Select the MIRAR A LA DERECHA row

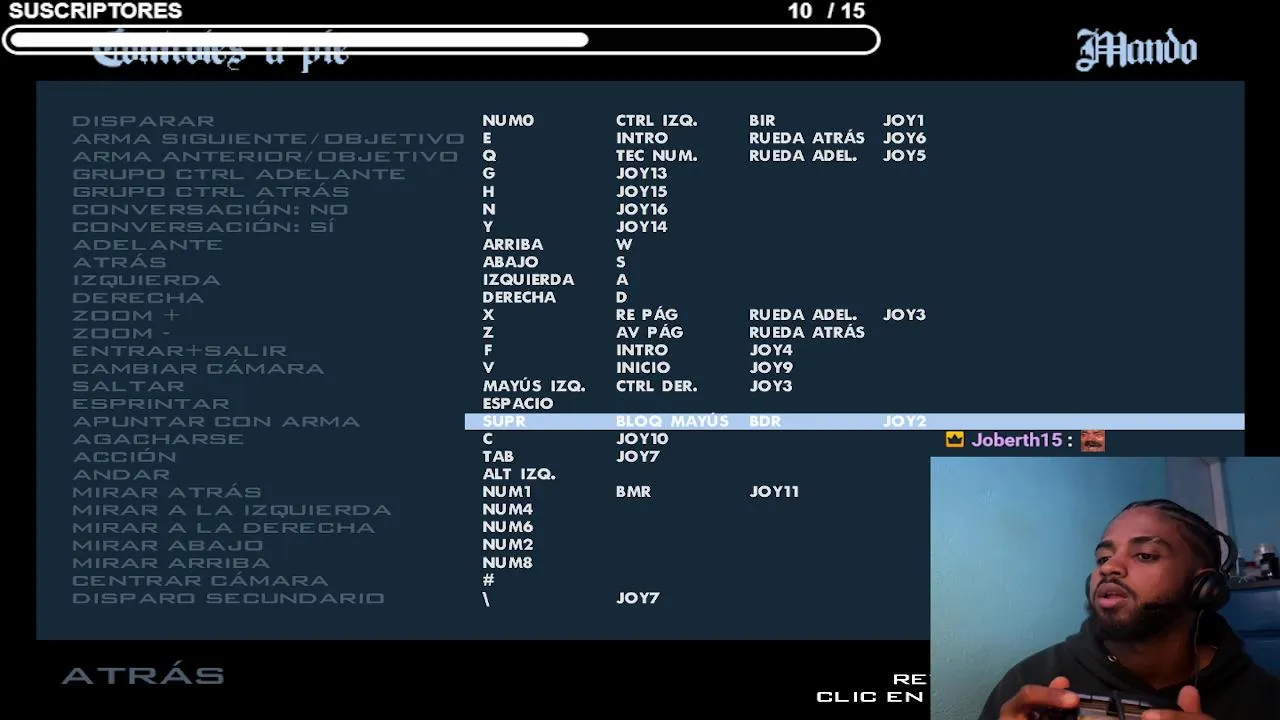(x=224, y=528)
